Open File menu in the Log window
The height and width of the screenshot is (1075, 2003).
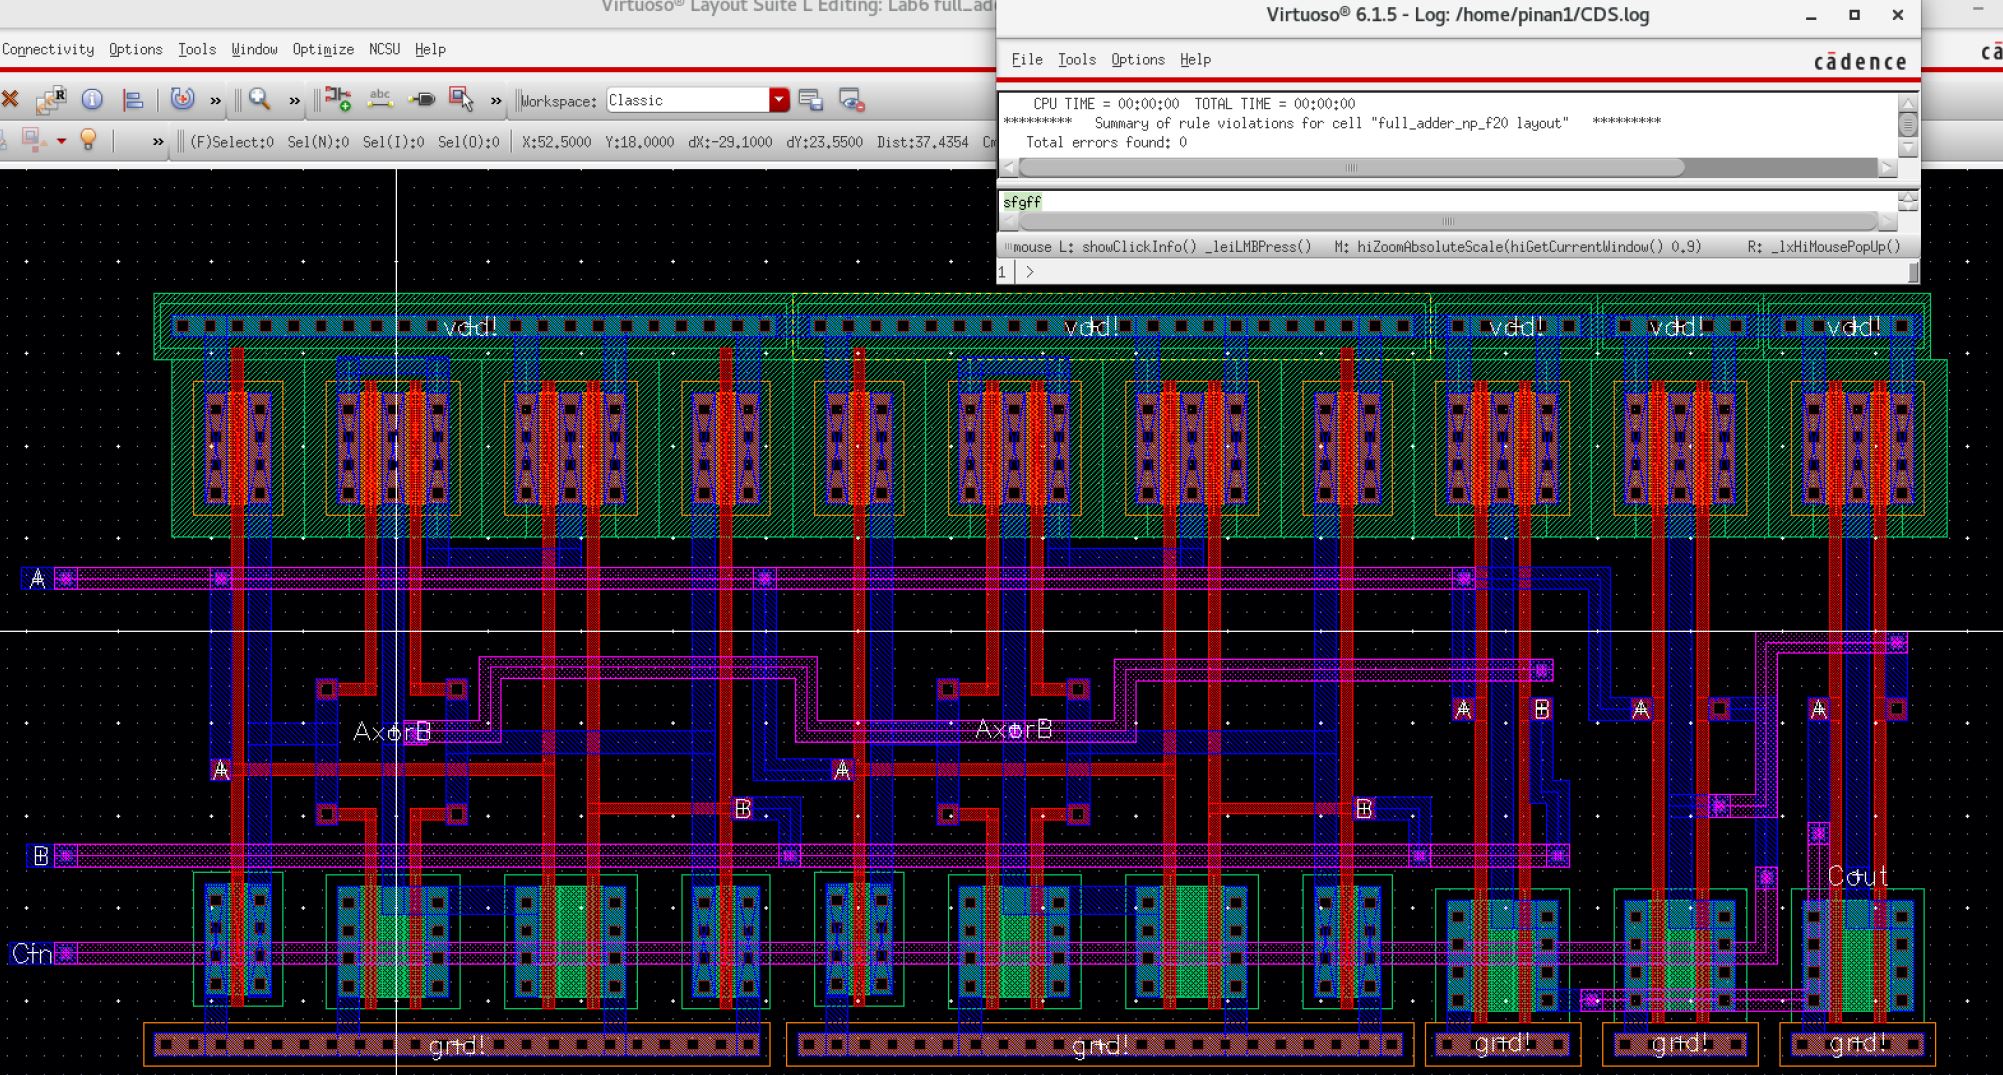(x=1027, y=59)
